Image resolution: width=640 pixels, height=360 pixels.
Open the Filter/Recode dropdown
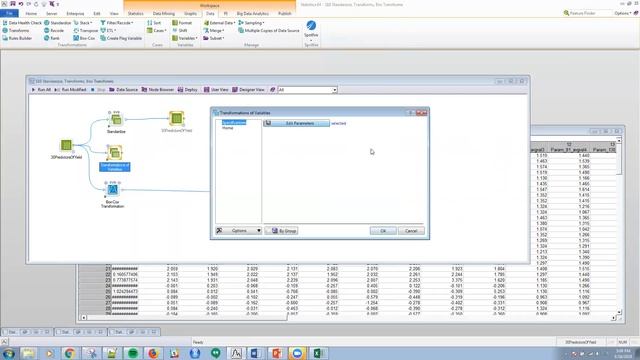point(117,23)
